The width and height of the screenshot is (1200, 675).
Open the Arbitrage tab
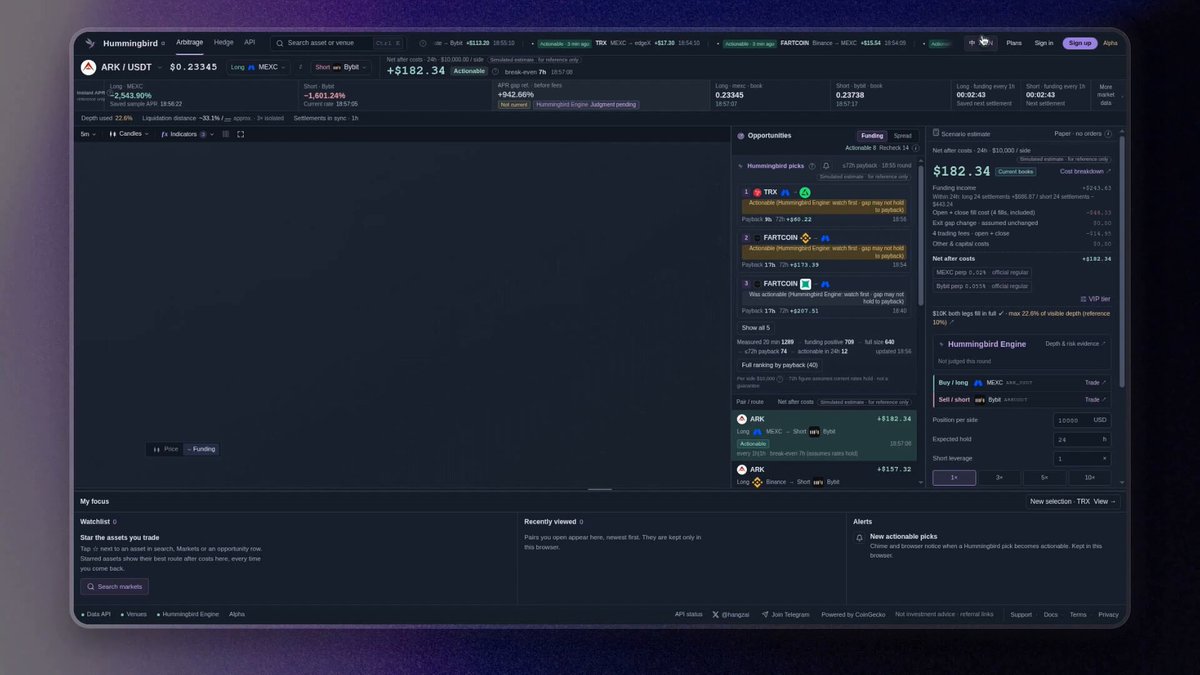point(190,42)
